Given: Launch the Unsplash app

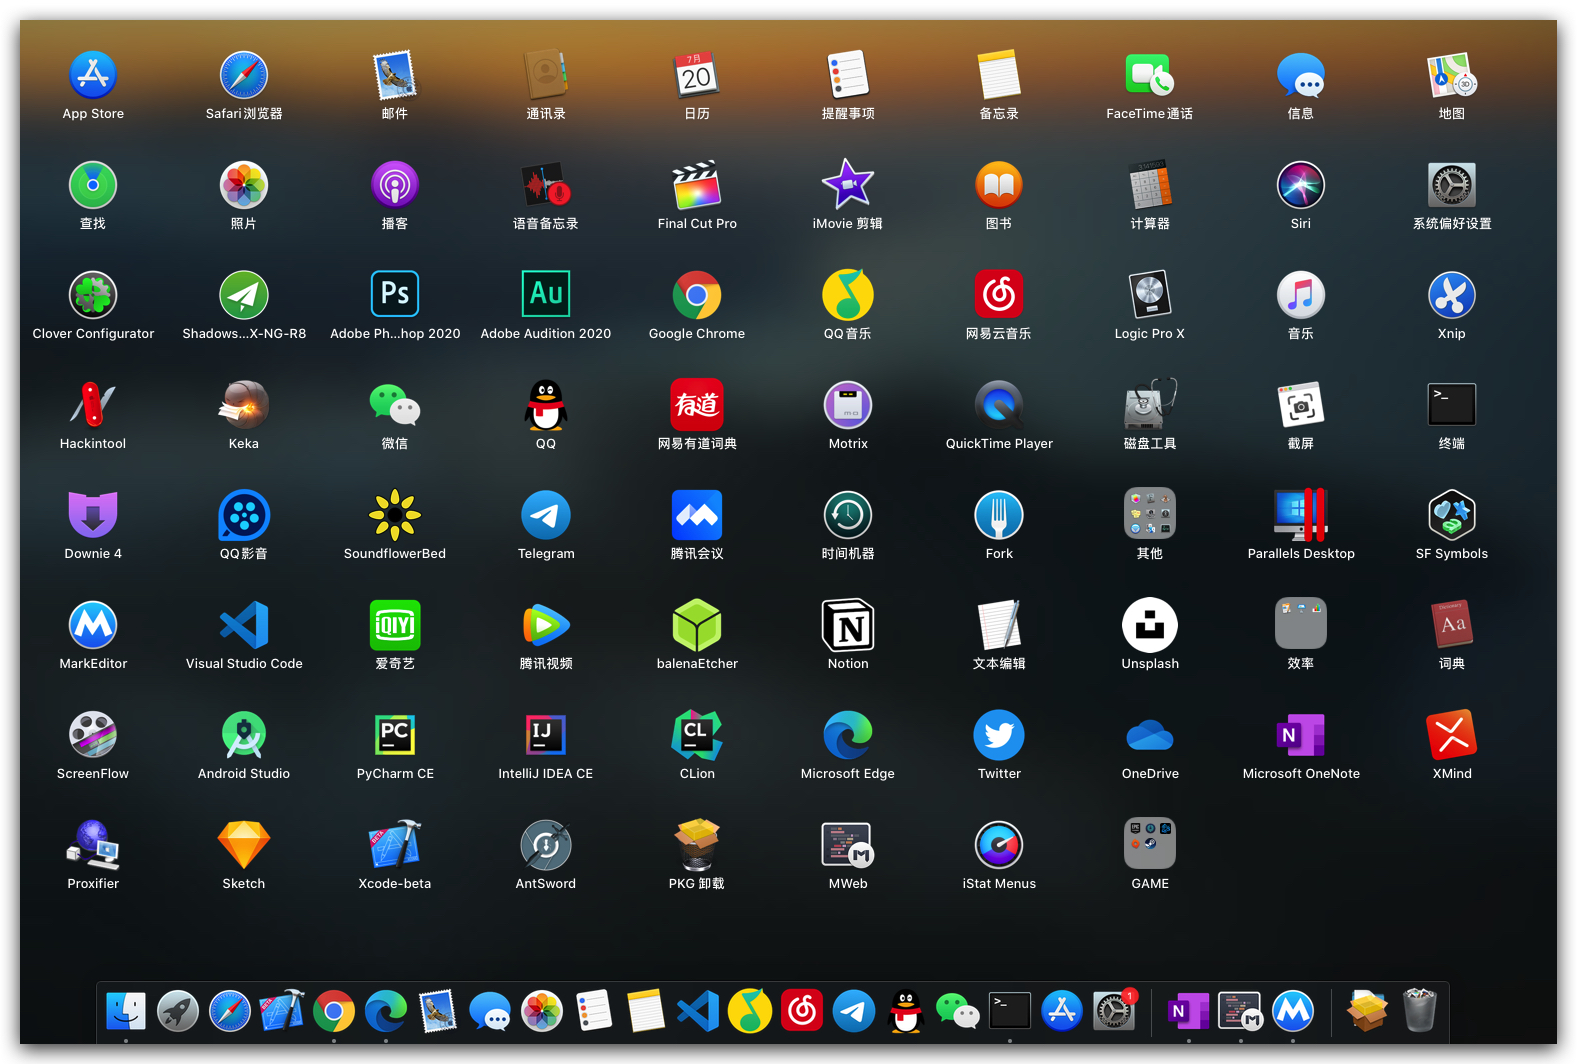Looking at the screenshot, I should pyautogui.click(x=1150, y=626).
